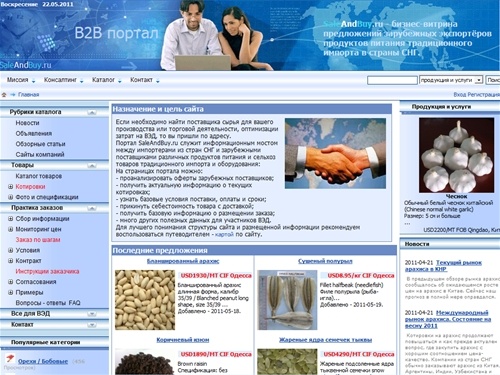Open Вопросы - ответы FAQ link
The height and width of the screenshot is (375, 500).
pyautogui.click(x=48, y=303)
